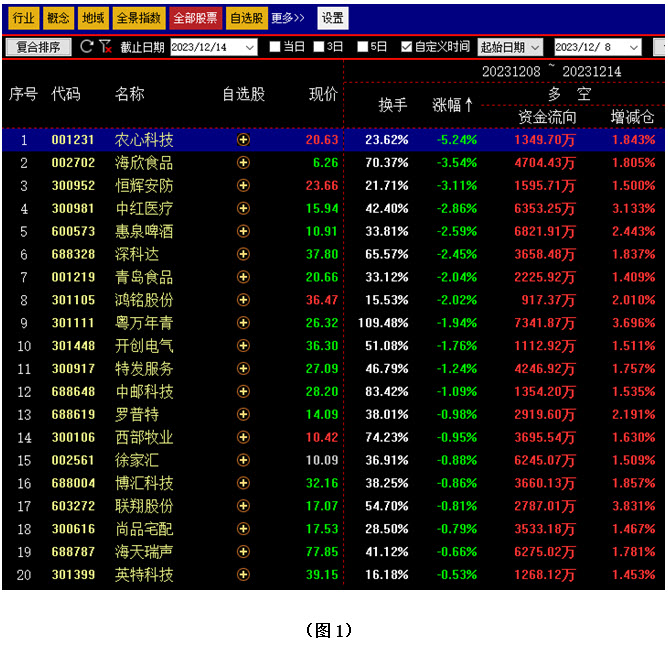Sort by the 涨幅 column header
668x654 pixels.
(453, 105)
